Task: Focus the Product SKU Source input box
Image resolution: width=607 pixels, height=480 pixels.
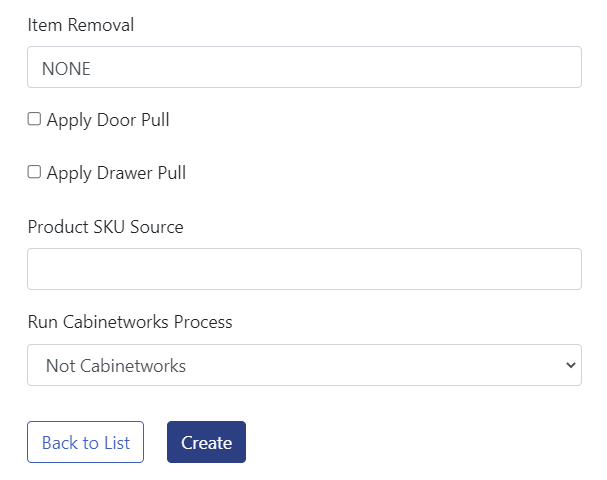Action: tap(304, 269)
